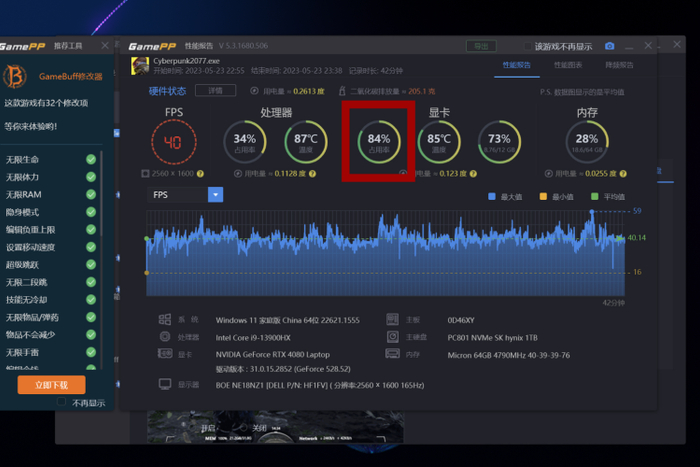
Task: Click the Cyberpunk2077.exe game icon
Action: tap(140, 66)
